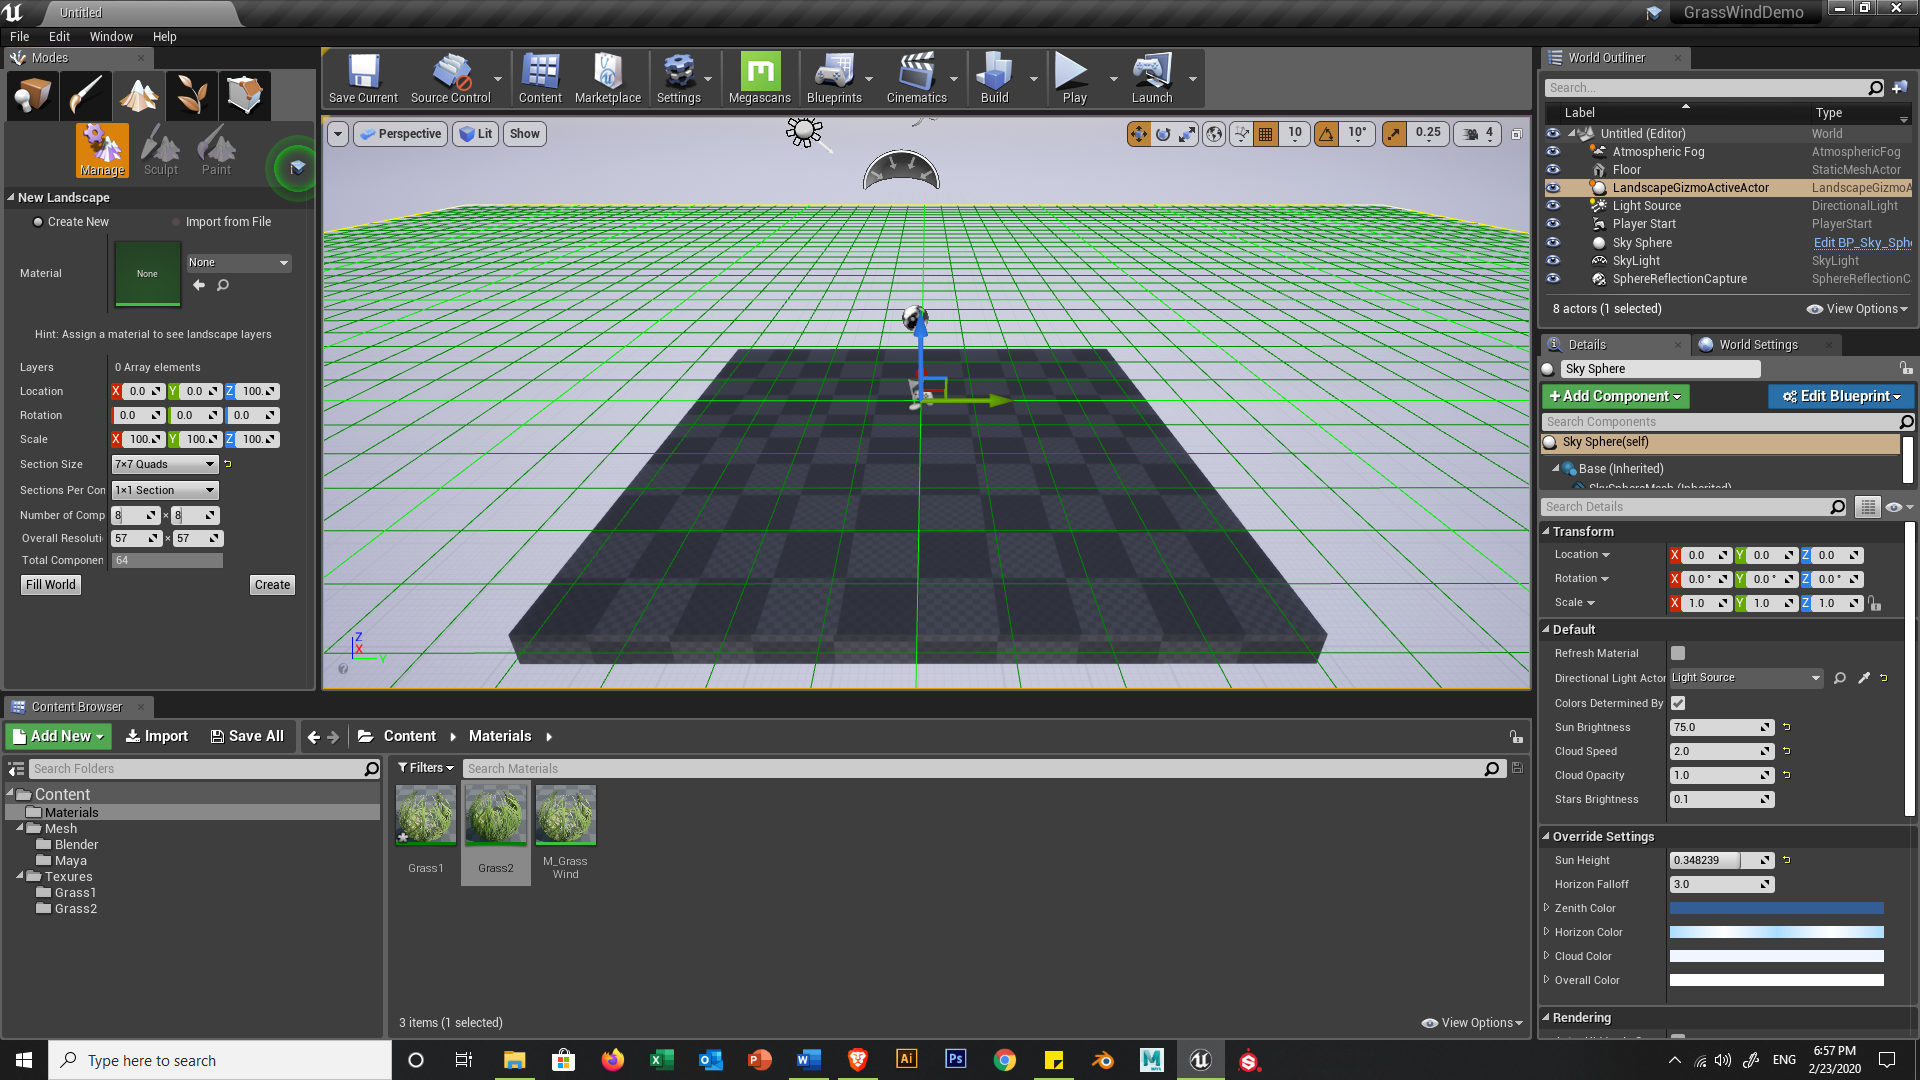Screen dimensions: 1920x1080
Task: Select the Landscape mode icon
Action: (x=139, y=96)
